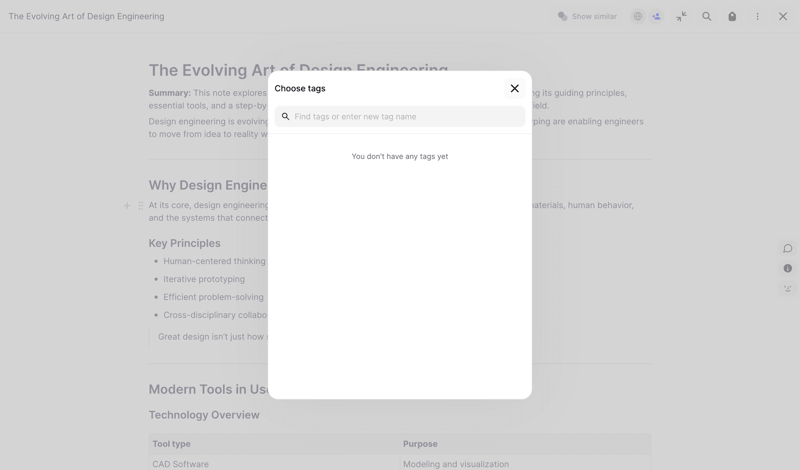Click the drag handle beside the paragraph
The width and height of the screenshot is (800, 470).
pos(141,206)
